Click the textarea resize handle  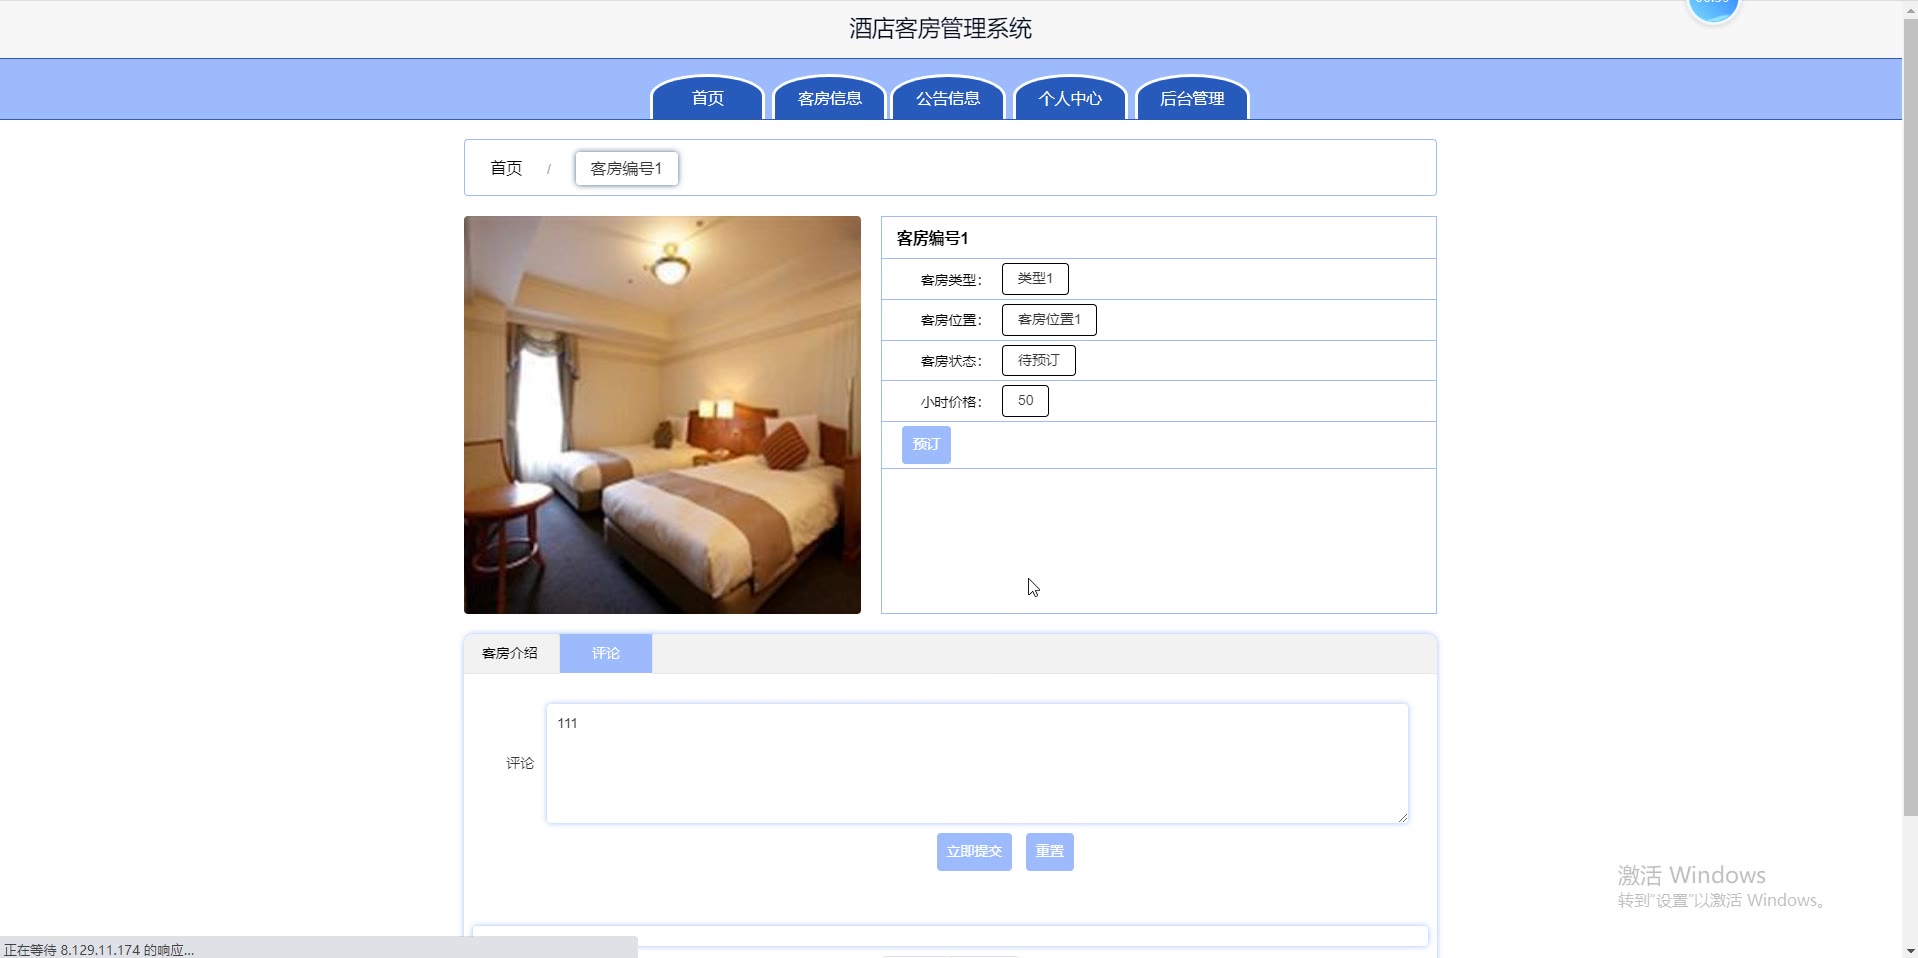(1402, 817)
